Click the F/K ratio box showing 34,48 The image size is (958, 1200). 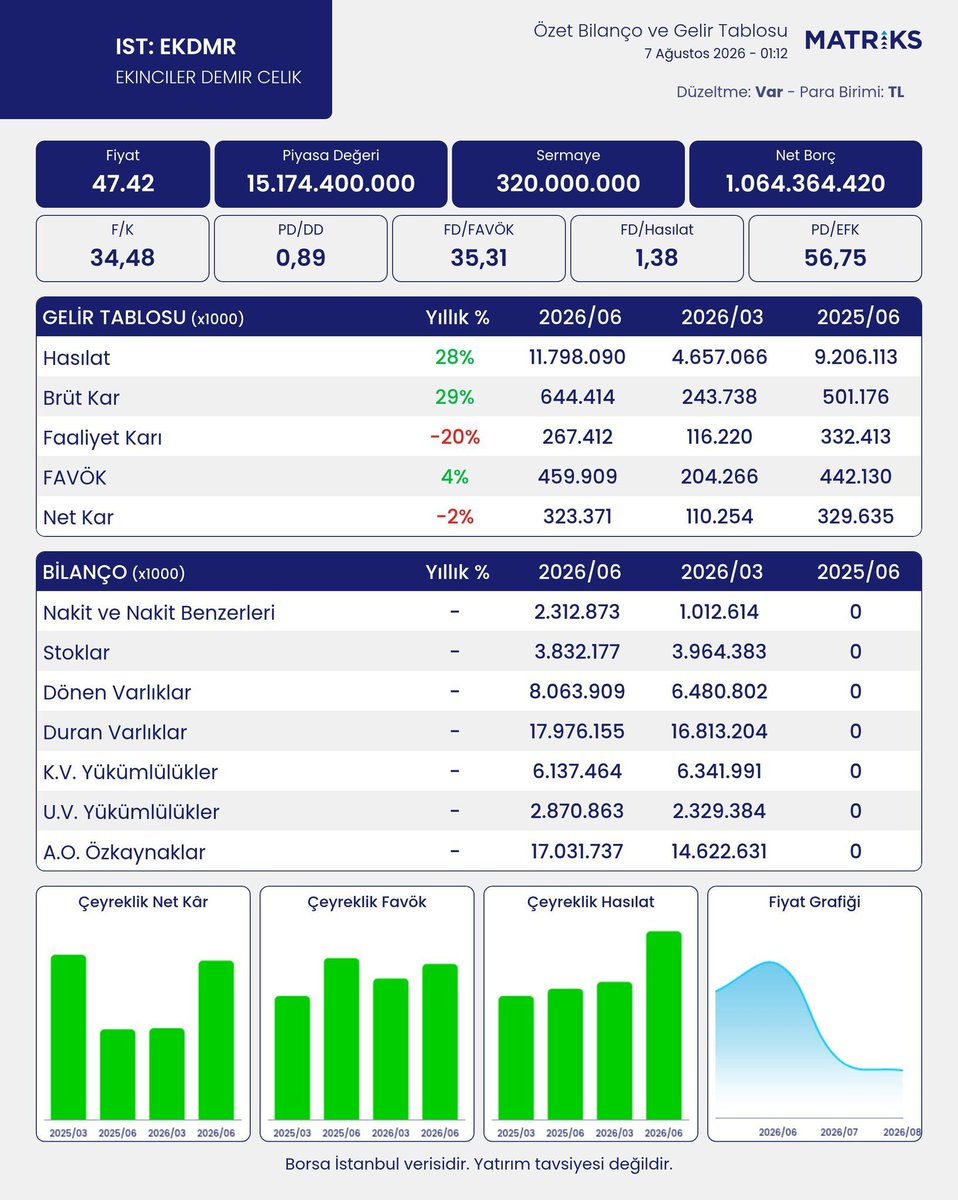pos(123,248)
